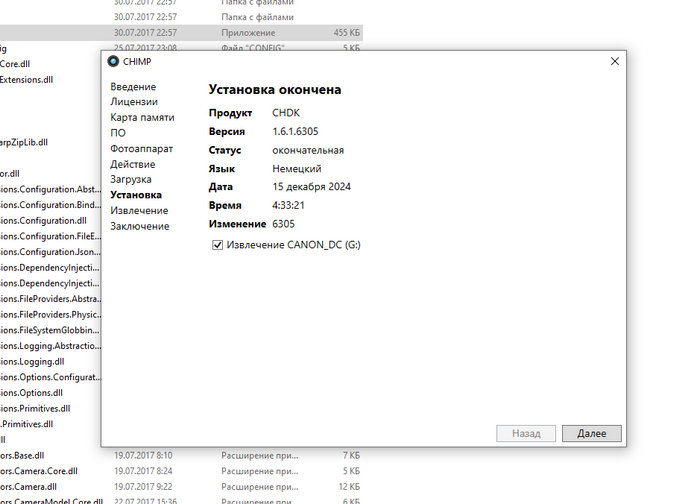
Task: Select Core.dll file in Explorer list
Action: [x=15, y=64]
